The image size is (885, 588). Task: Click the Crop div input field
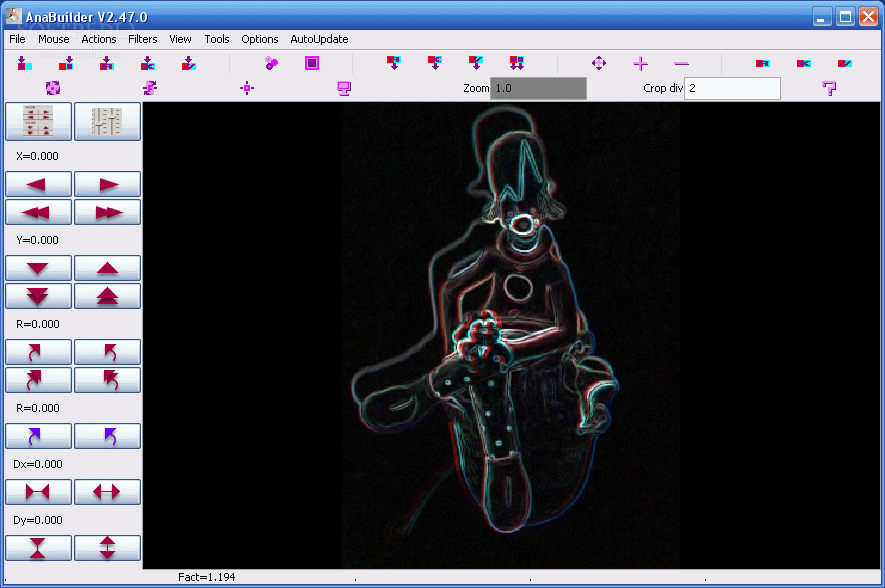[x=732, y=88]
